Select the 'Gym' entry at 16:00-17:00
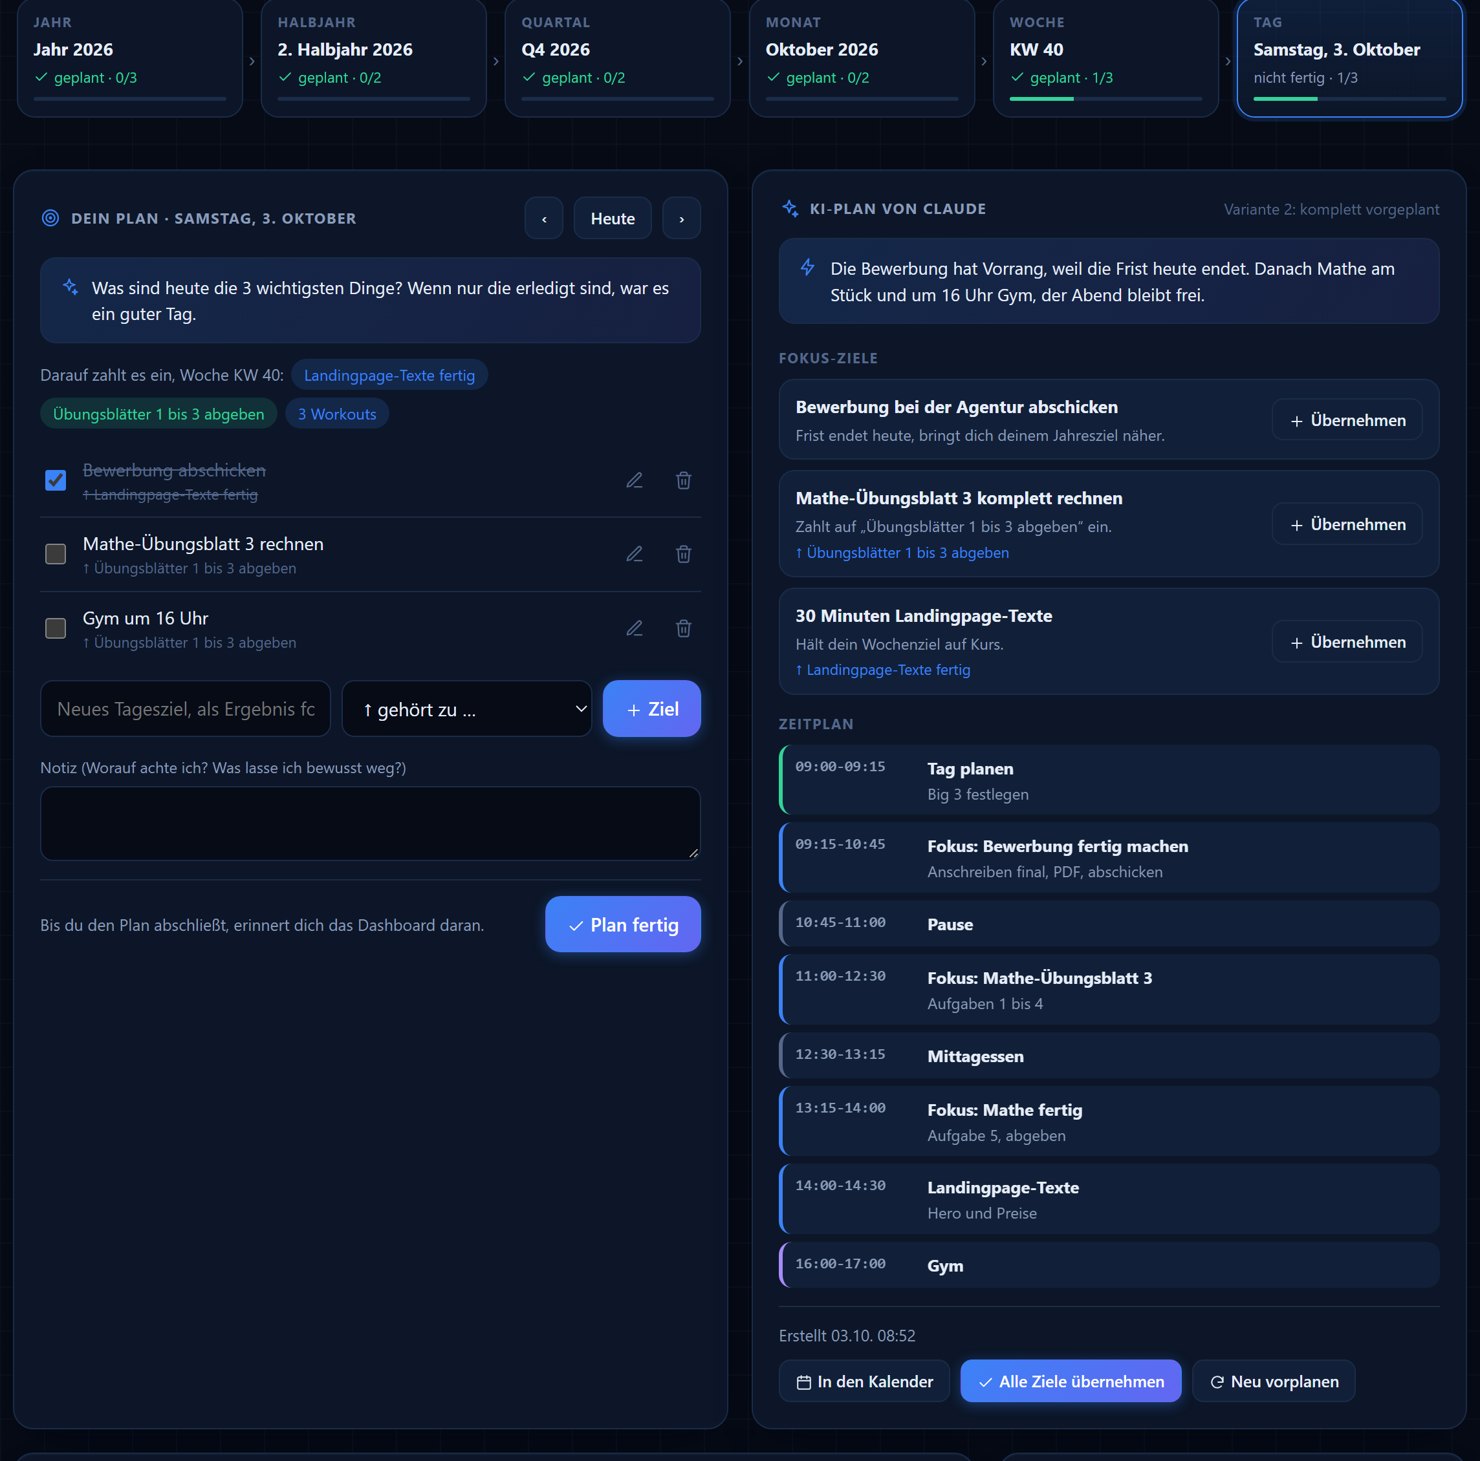The width and height of the screenshot is (1480, 1461). coord(1109,1265)
